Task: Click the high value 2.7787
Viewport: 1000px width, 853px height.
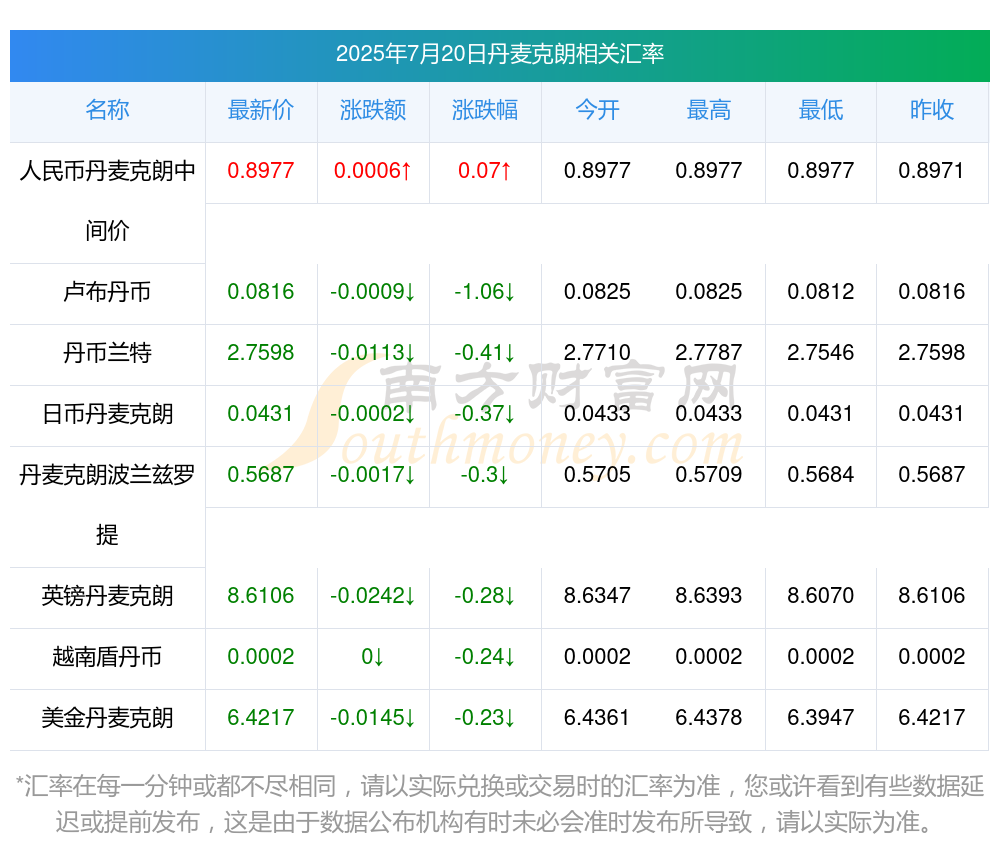Action: (x=709, y=353)
